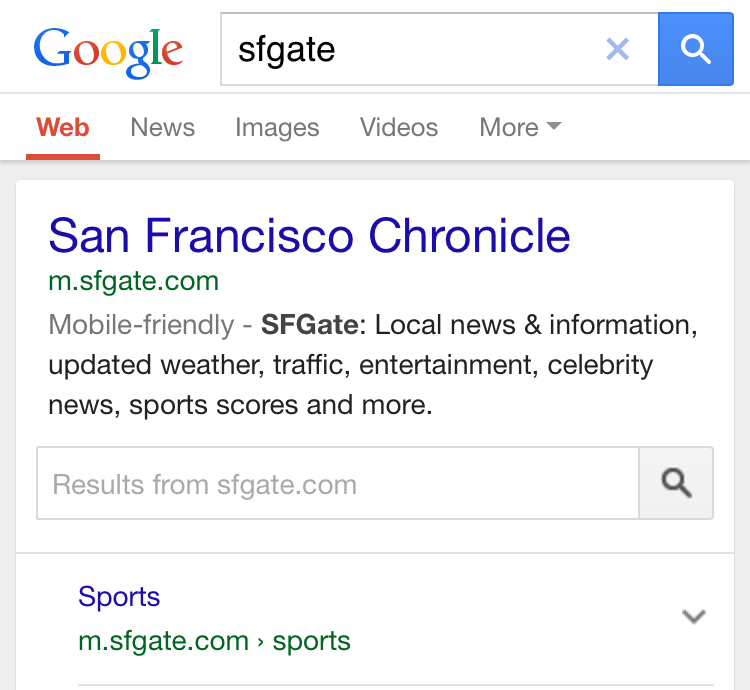Viewport: 750px width, 690px height.
Task: Expand the Sports sitelink chevron
Action: click(693, 616)
